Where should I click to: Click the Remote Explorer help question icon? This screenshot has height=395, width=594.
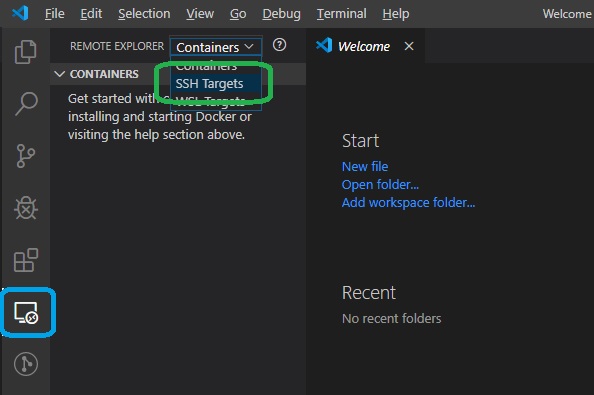[279, 45]
